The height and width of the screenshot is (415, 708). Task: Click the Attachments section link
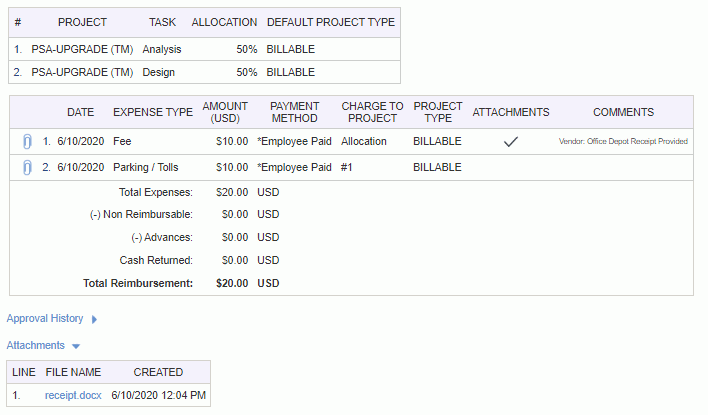pos(36,345)
